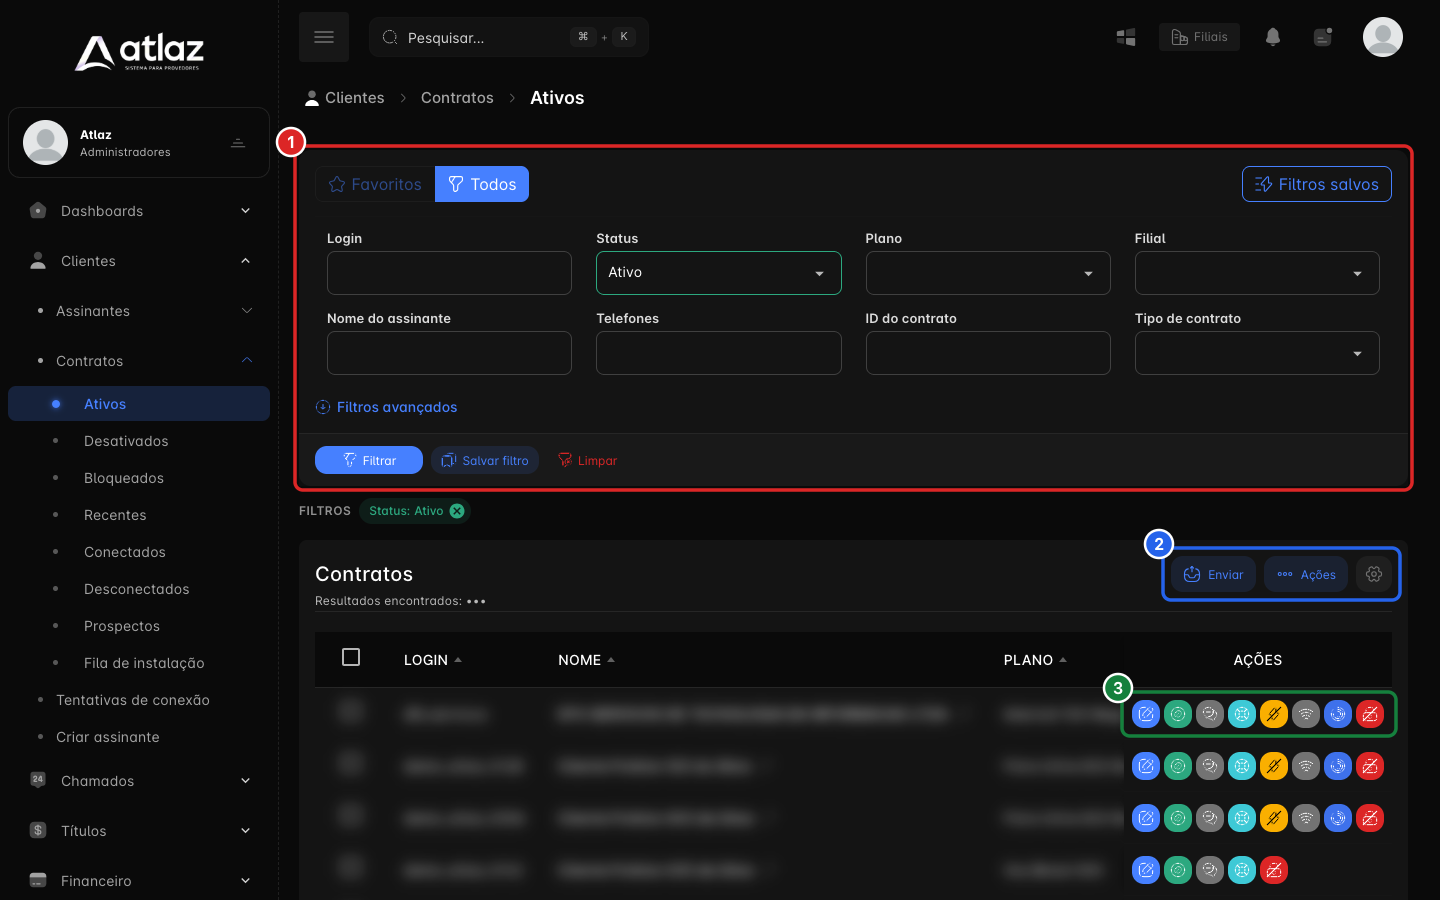Switch to the Favoritos tab

point(375,184)
